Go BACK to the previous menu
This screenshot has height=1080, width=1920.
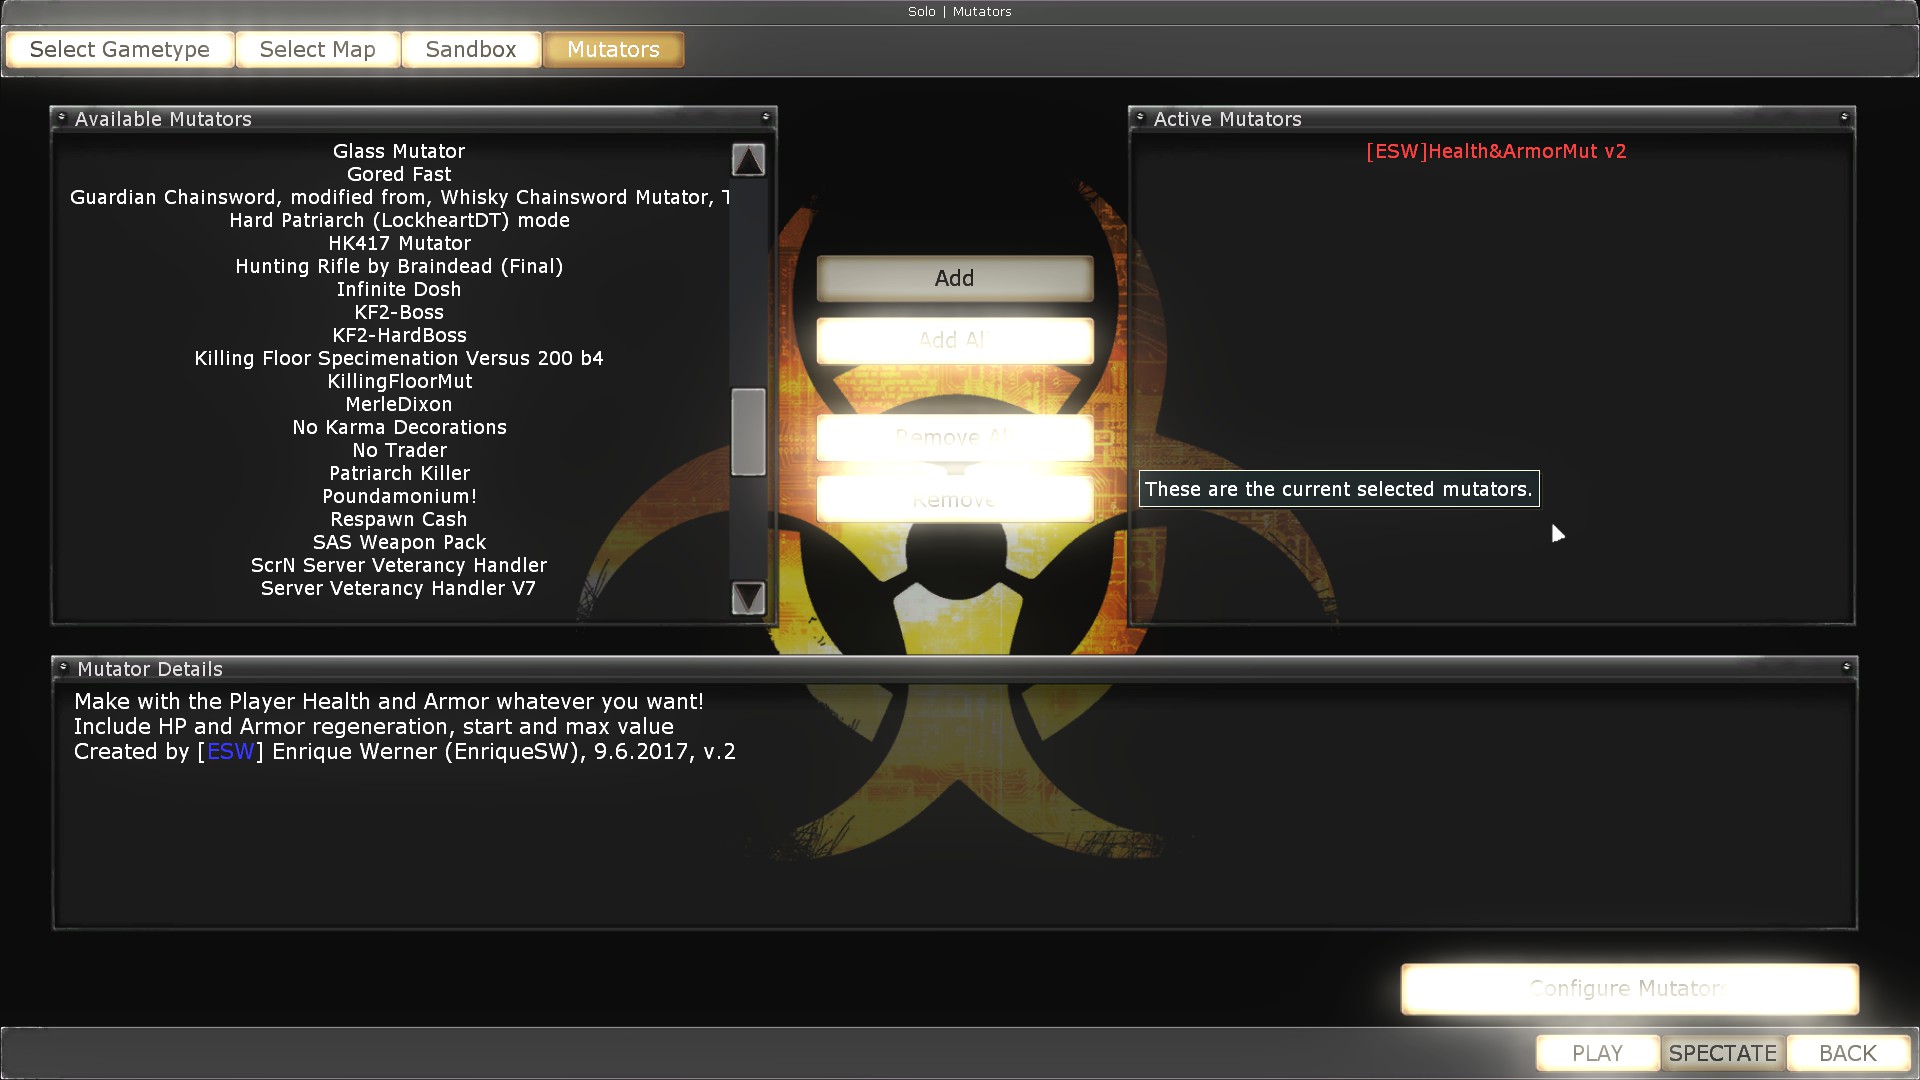tap(1848, 1053)
